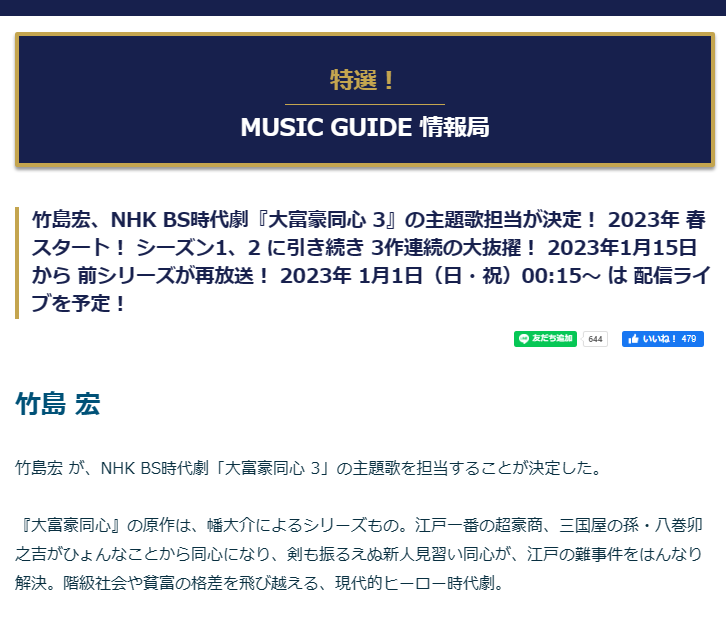Click the sentence 竹島宏 が、NHK BS時代劇「大富豪同心 3」
Screen dimensions: 726x630
(x=308, y=468)
